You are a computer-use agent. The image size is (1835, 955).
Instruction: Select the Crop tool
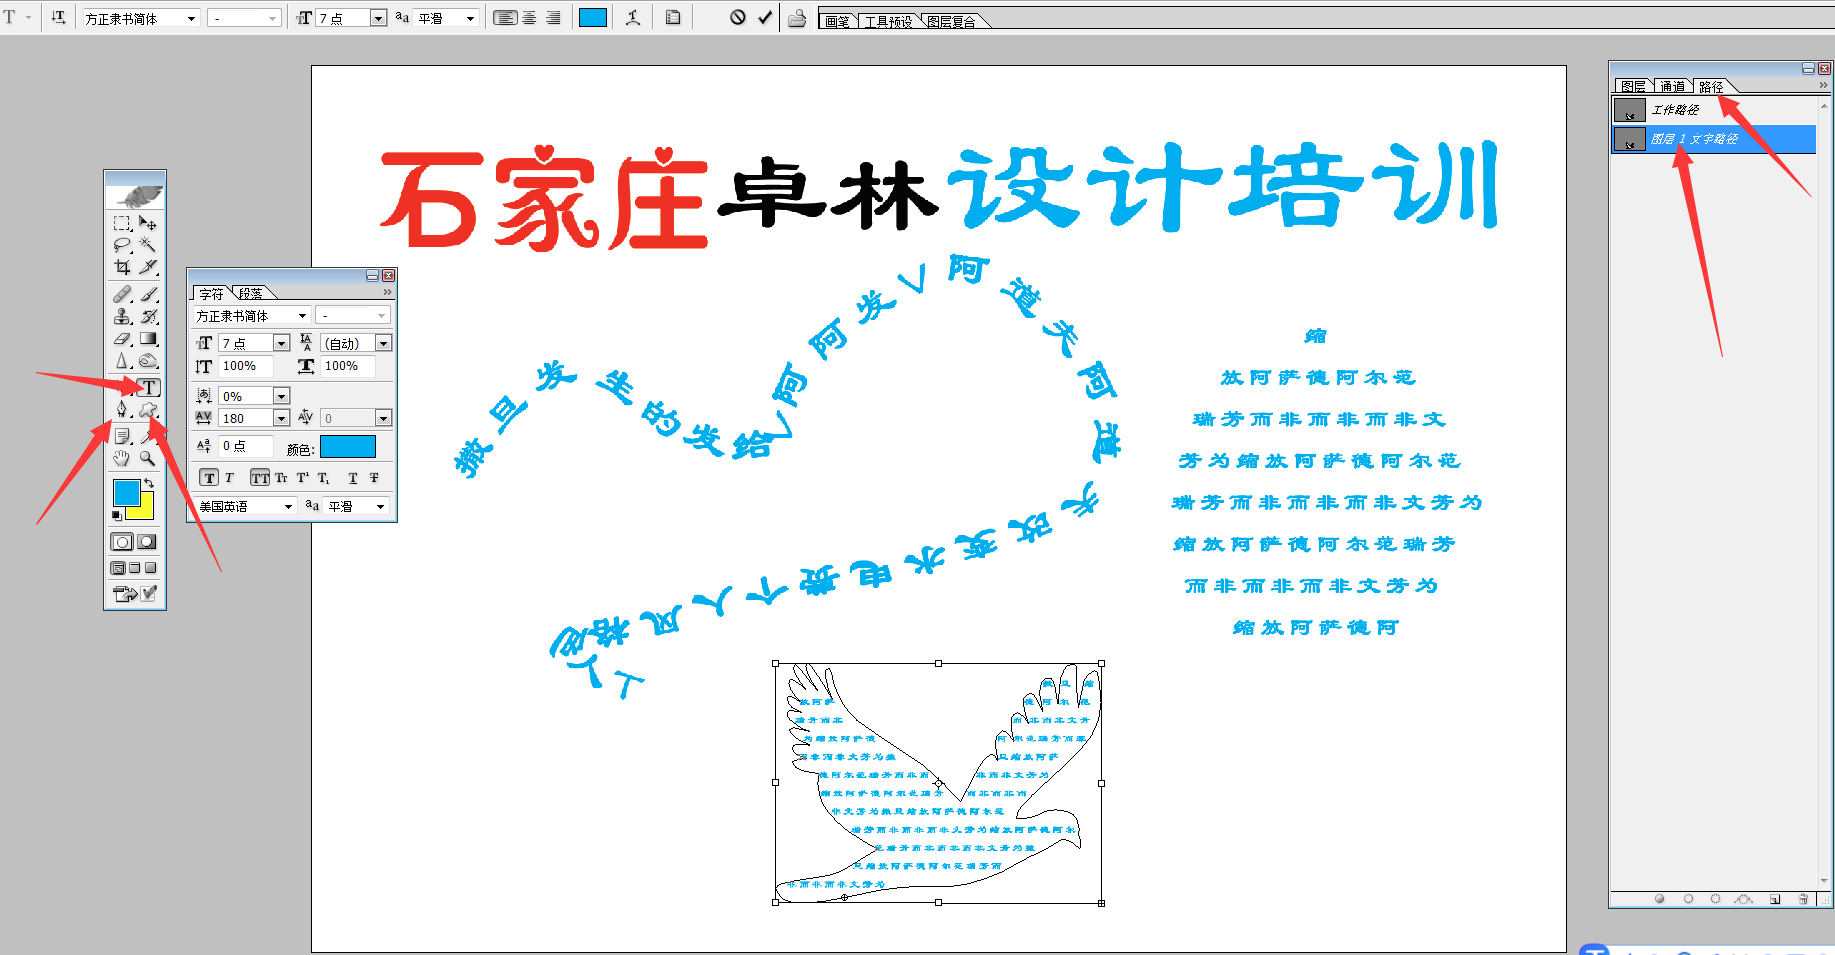click(x=122, y=267)
